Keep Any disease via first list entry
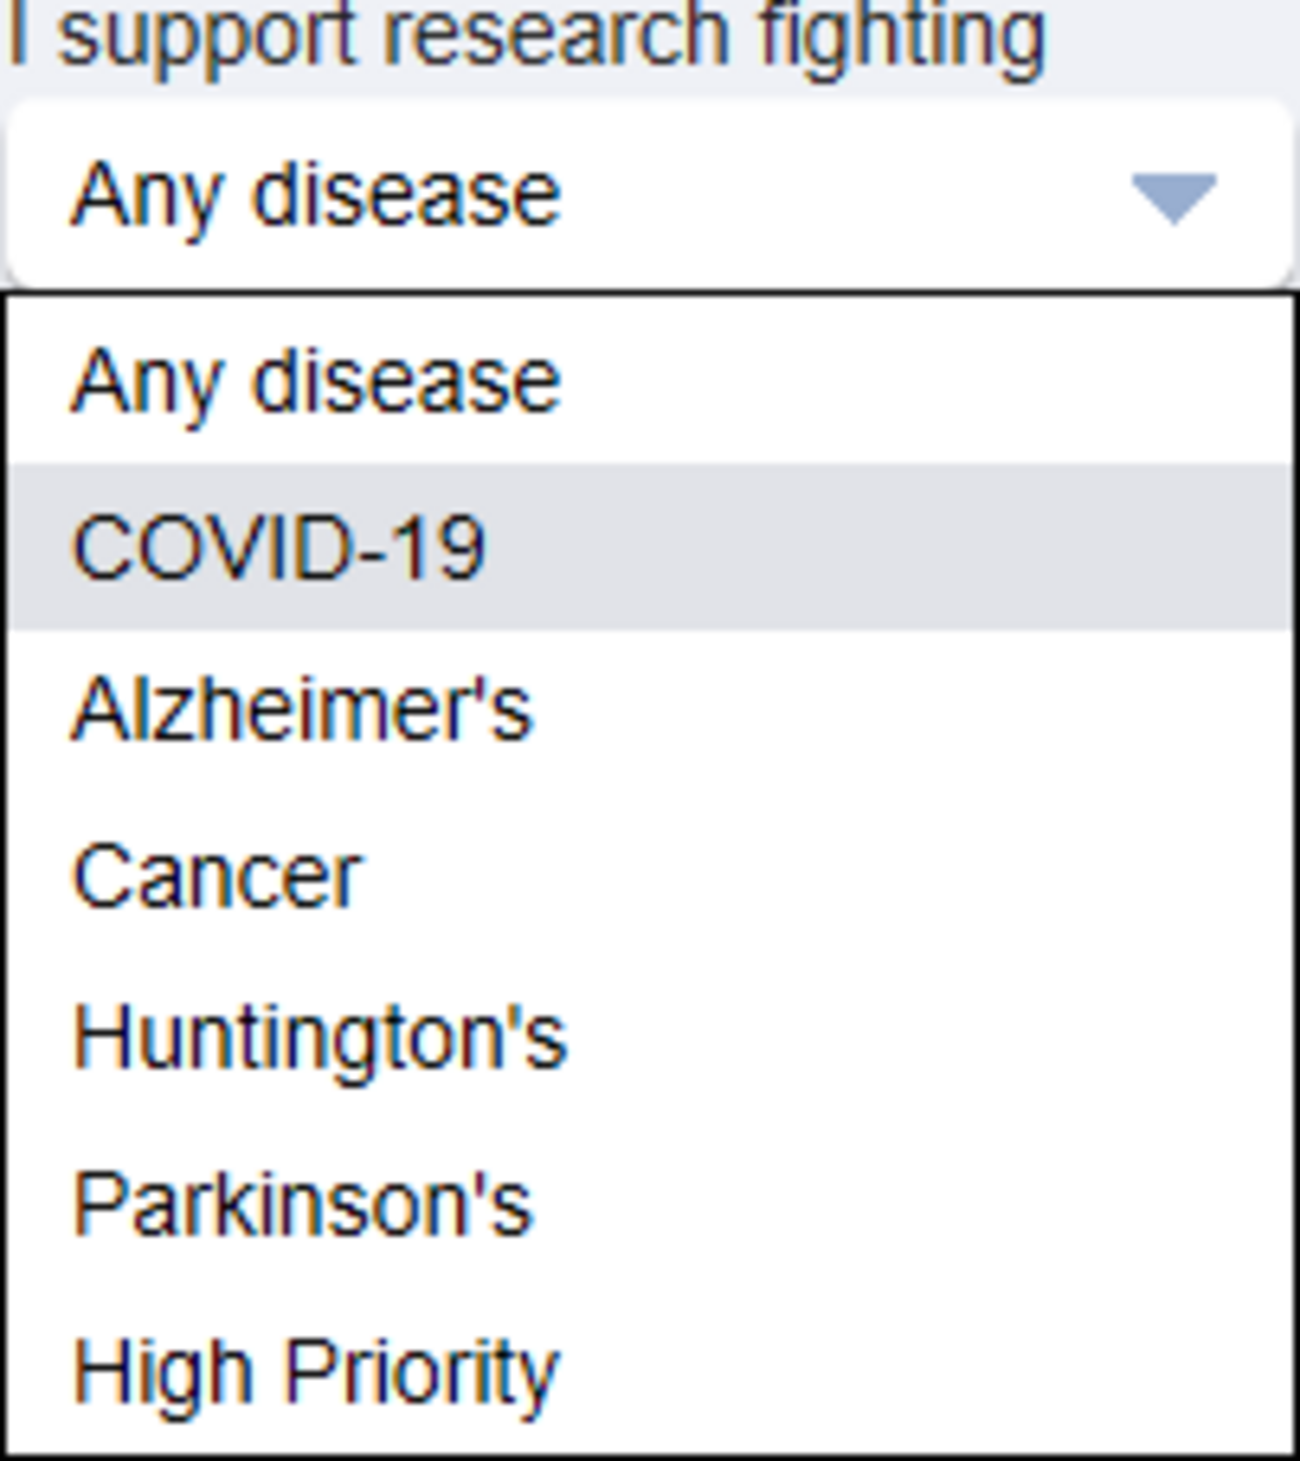This screenshot has height=1461, width=1300. coord(316,381)
